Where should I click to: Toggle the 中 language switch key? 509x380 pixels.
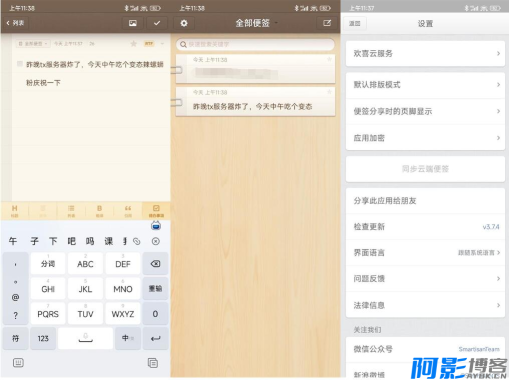[128, 338]
